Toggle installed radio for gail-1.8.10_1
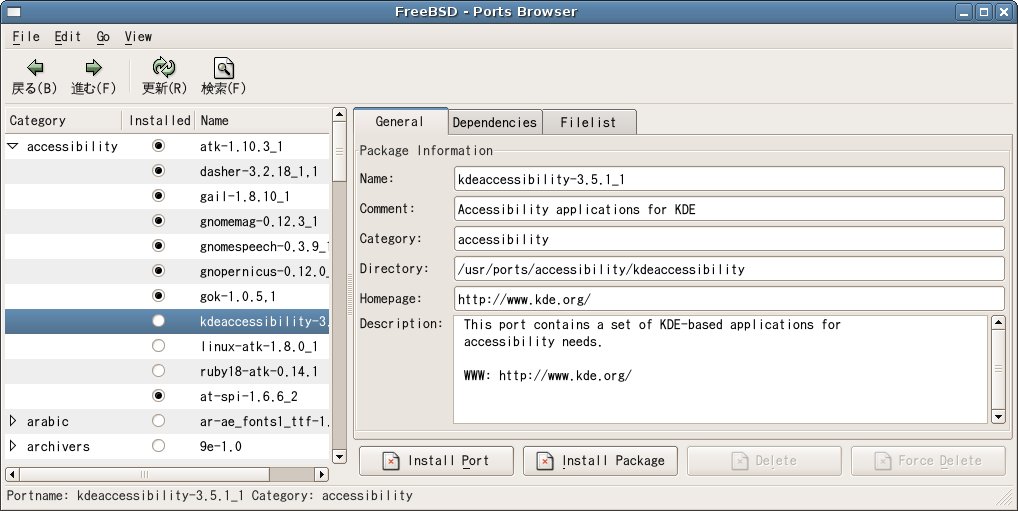 click(x=158, y=196)
